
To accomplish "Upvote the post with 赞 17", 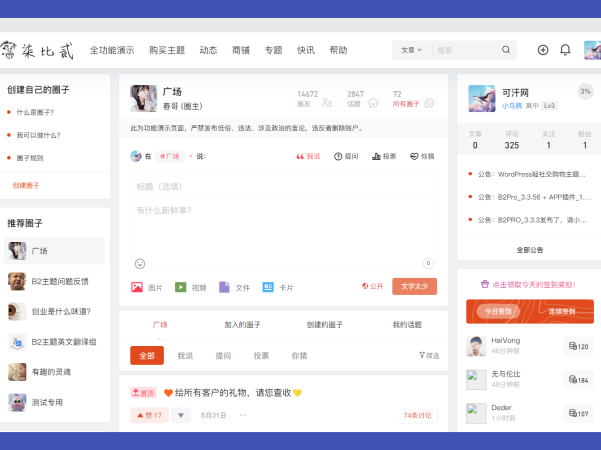I will pyautogui.click(x=149, y=415).
